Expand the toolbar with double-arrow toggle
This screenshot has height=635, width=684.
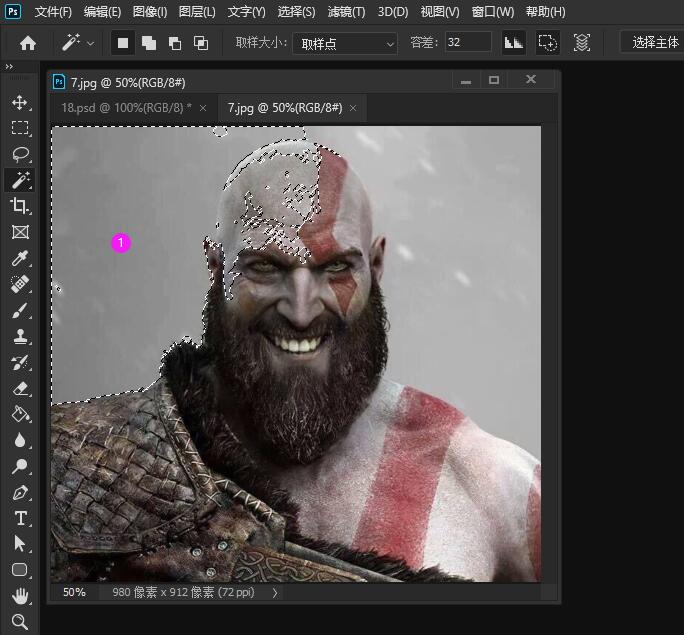9,67
